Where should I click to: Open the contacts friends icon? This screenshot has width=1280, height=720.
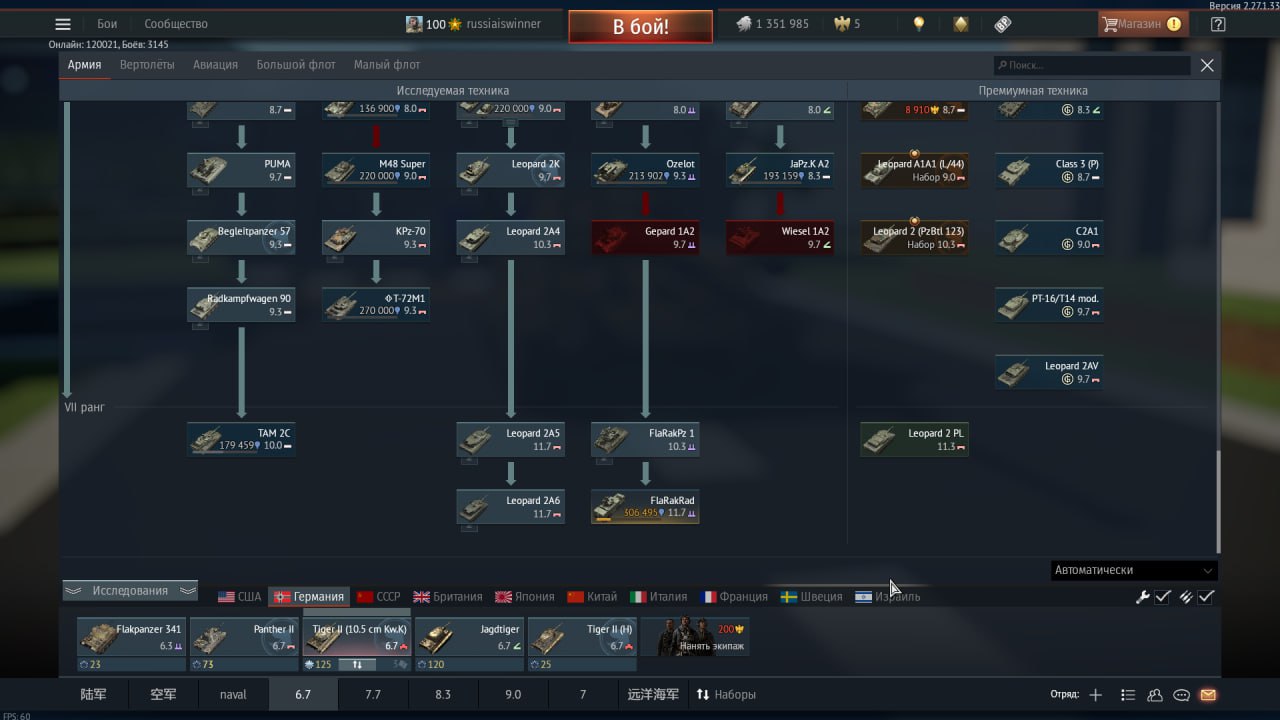[x=1155, y=695]
